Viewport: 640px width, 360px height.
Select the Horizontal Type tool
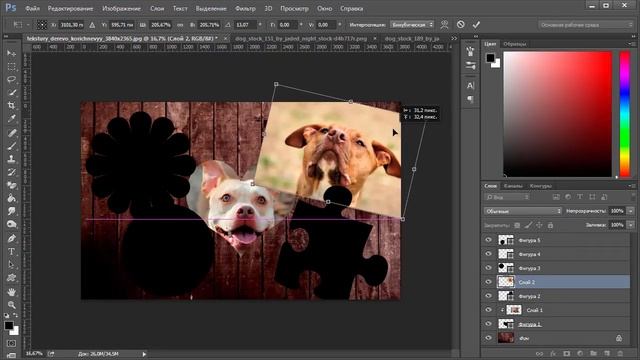11,251
